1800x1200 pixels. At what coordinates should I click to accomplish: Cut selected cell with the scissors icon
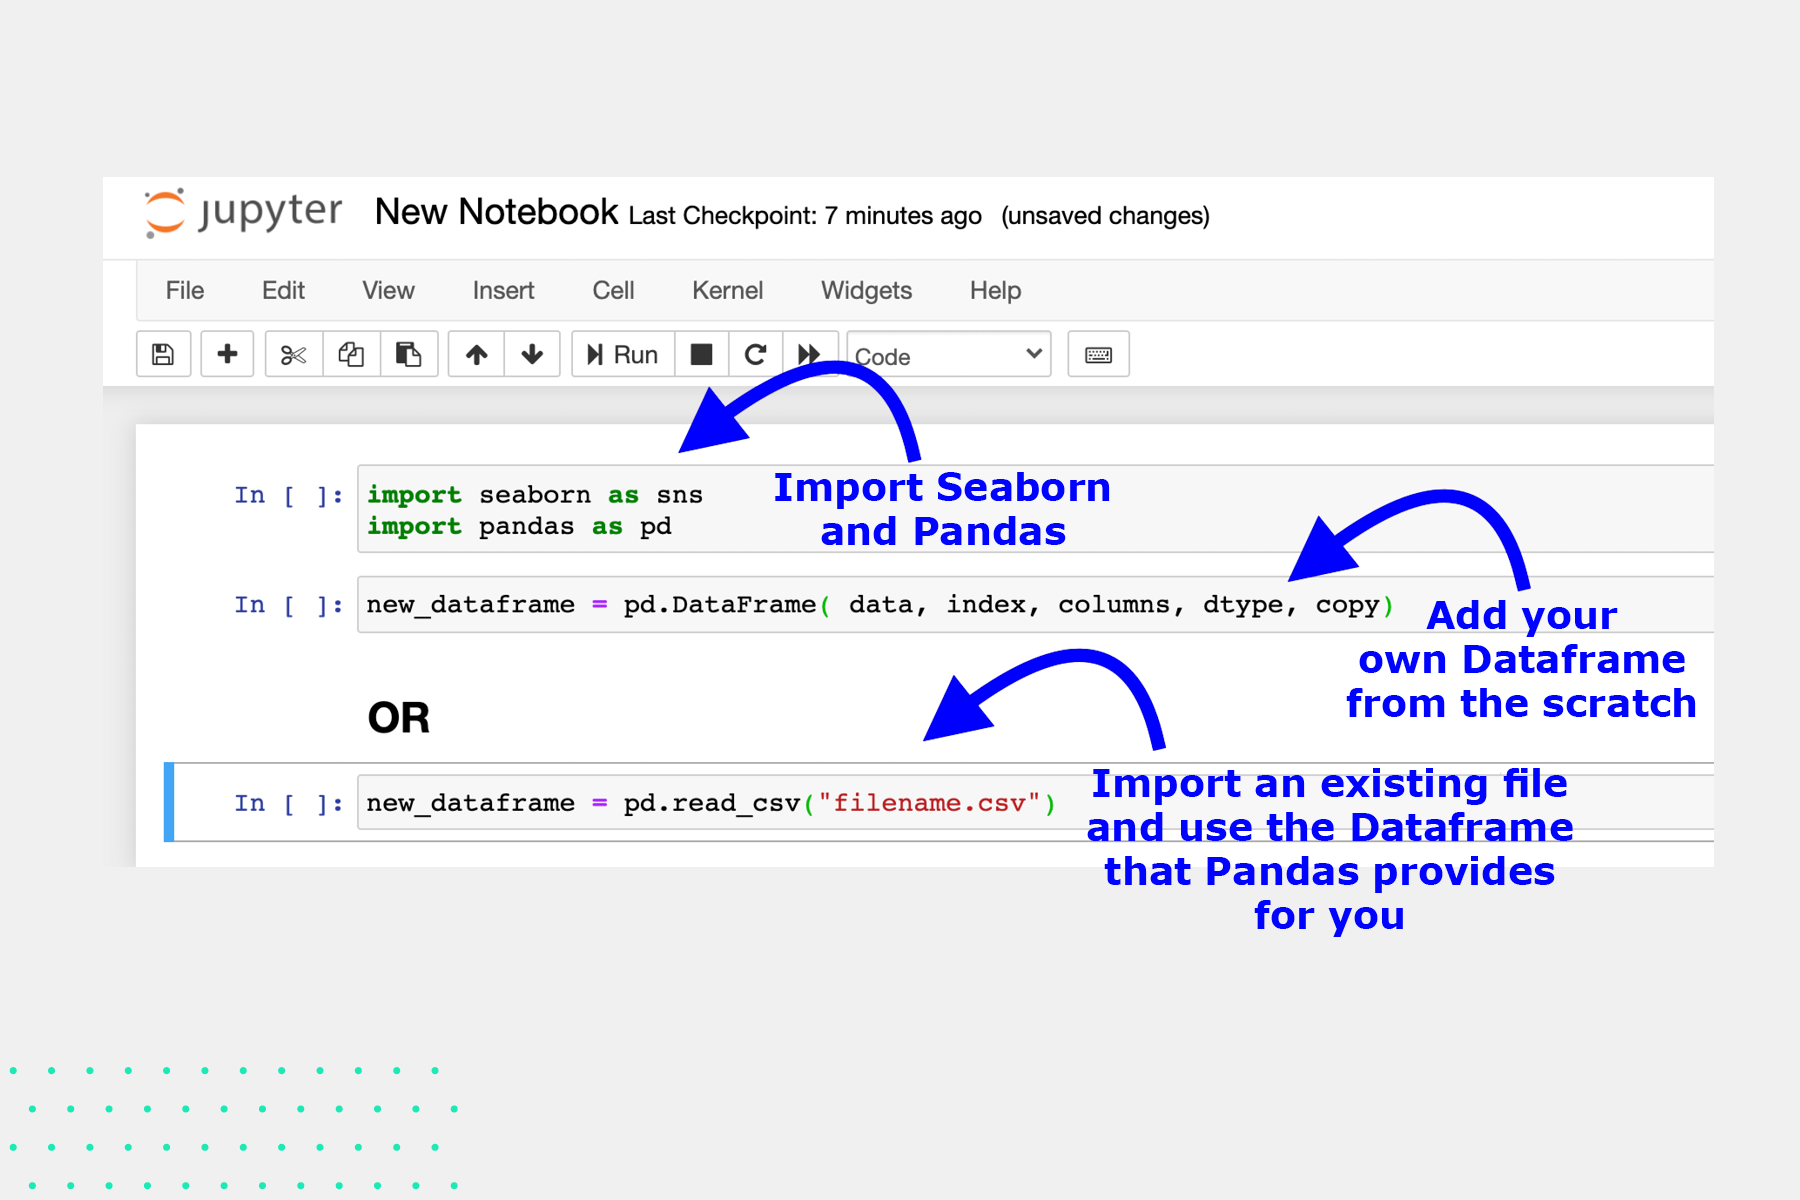click(294, 354)
